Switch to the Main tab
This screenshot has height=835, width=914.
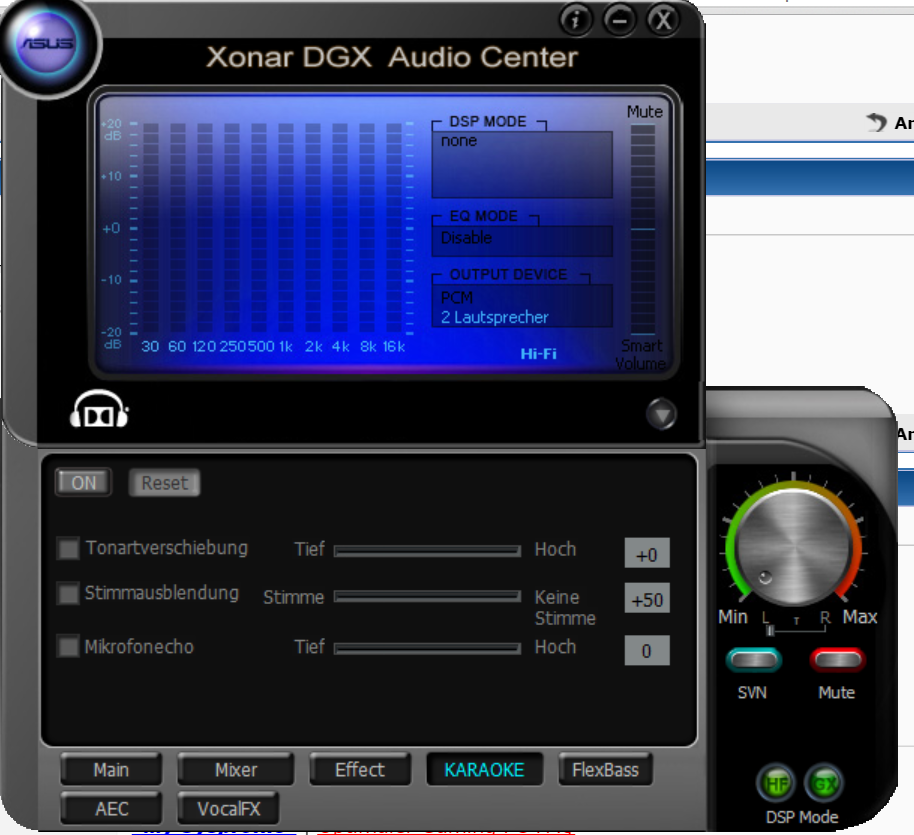click(x=111, y=770)
